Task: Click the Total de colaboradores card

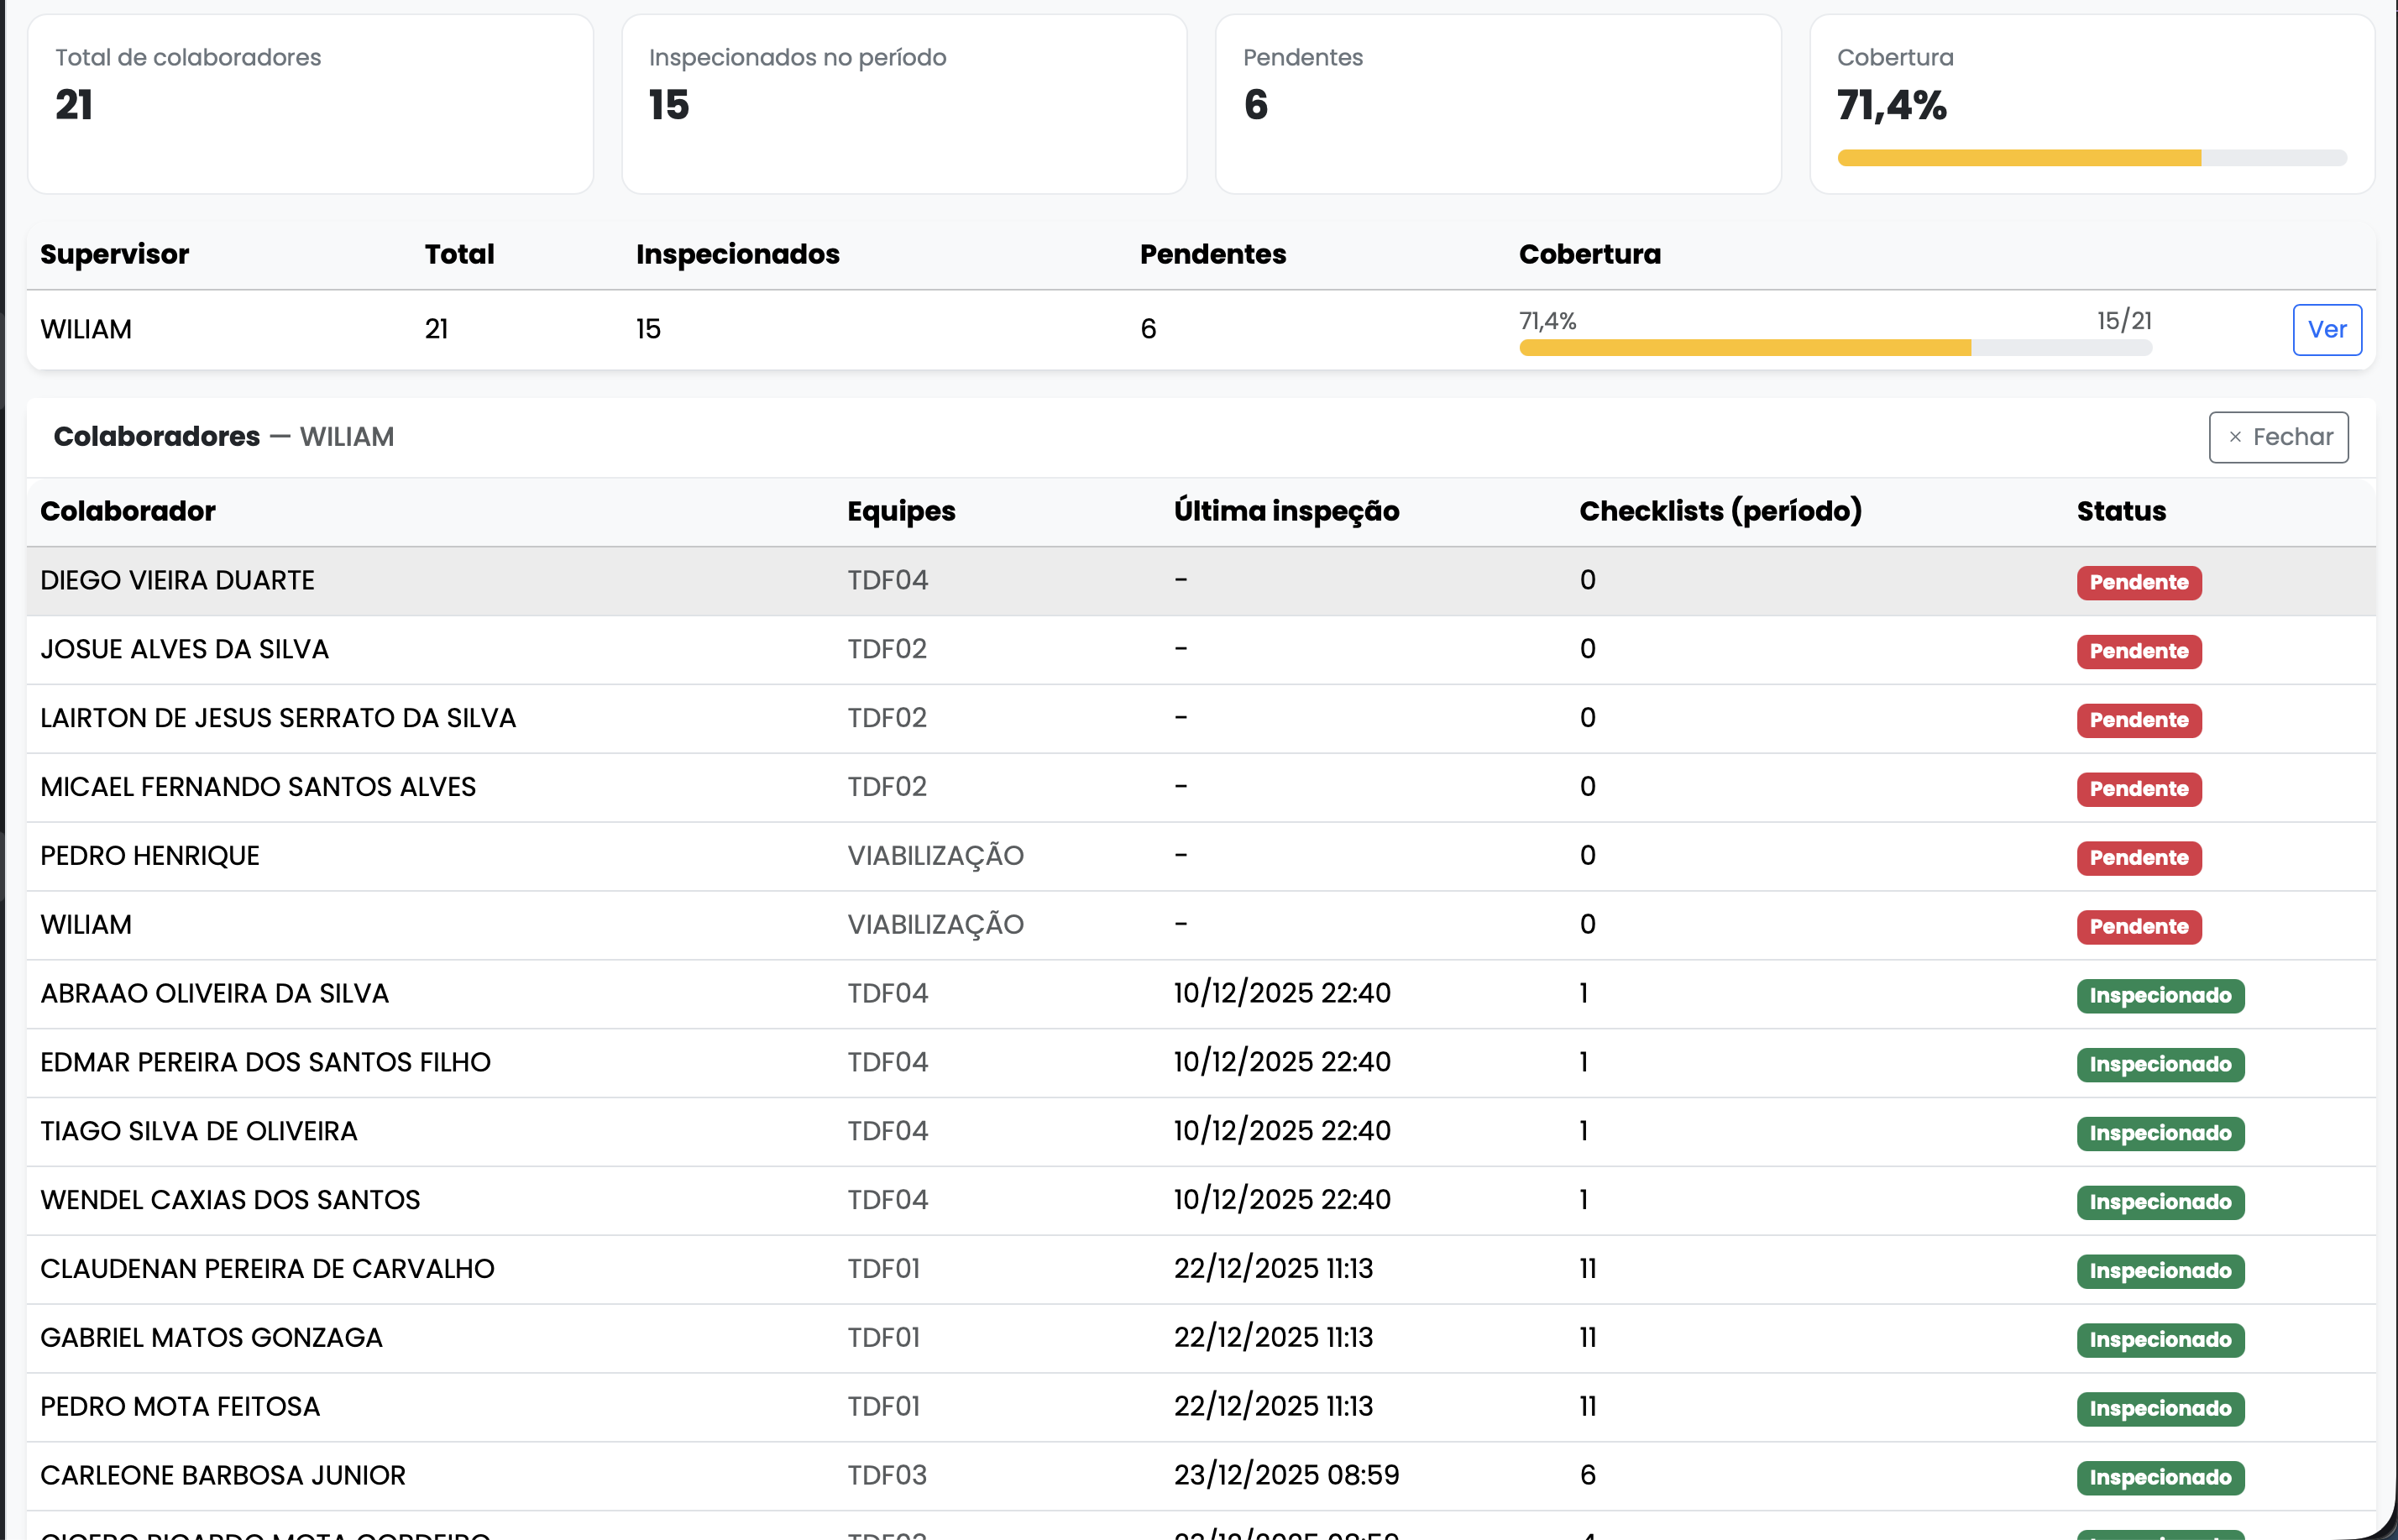Action: (x=310, y=104)
